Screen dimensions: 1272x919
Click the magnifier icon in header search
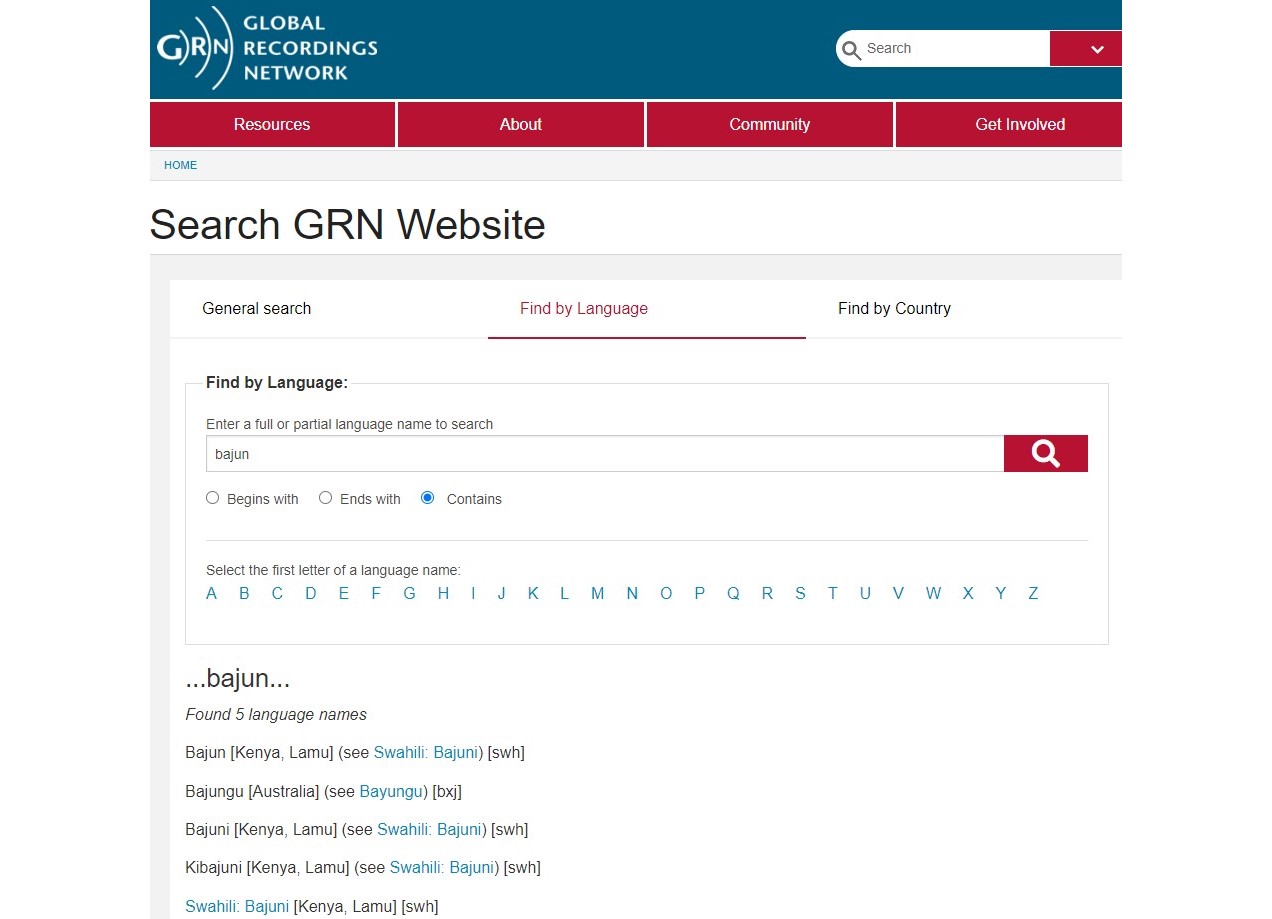tap(851, 50)
